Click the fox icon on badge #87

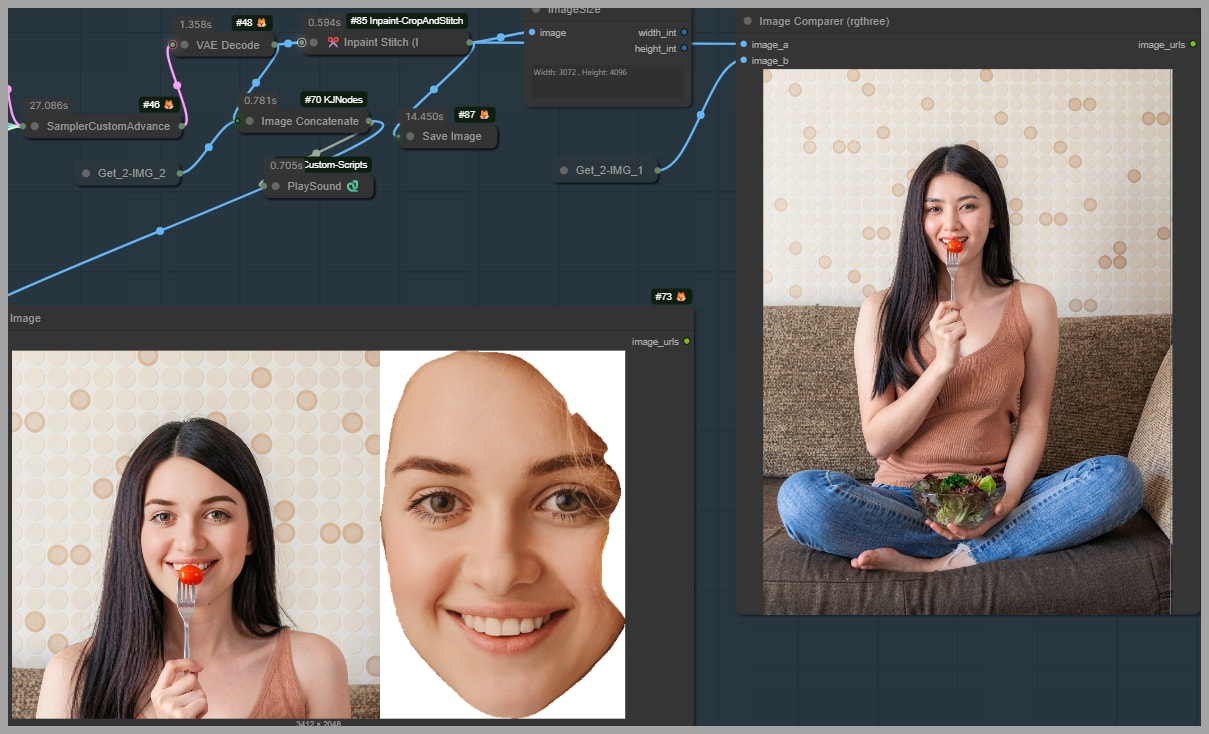click(485, 115)
